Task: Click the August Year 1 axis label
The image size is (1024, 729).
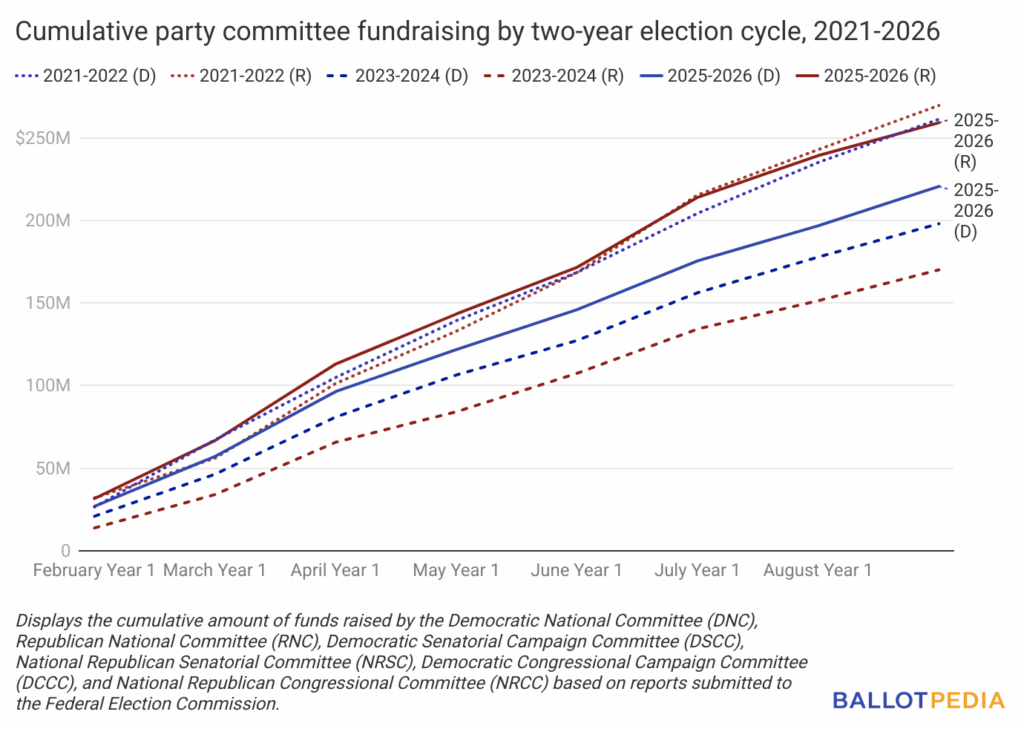Action: click(817, 570)
